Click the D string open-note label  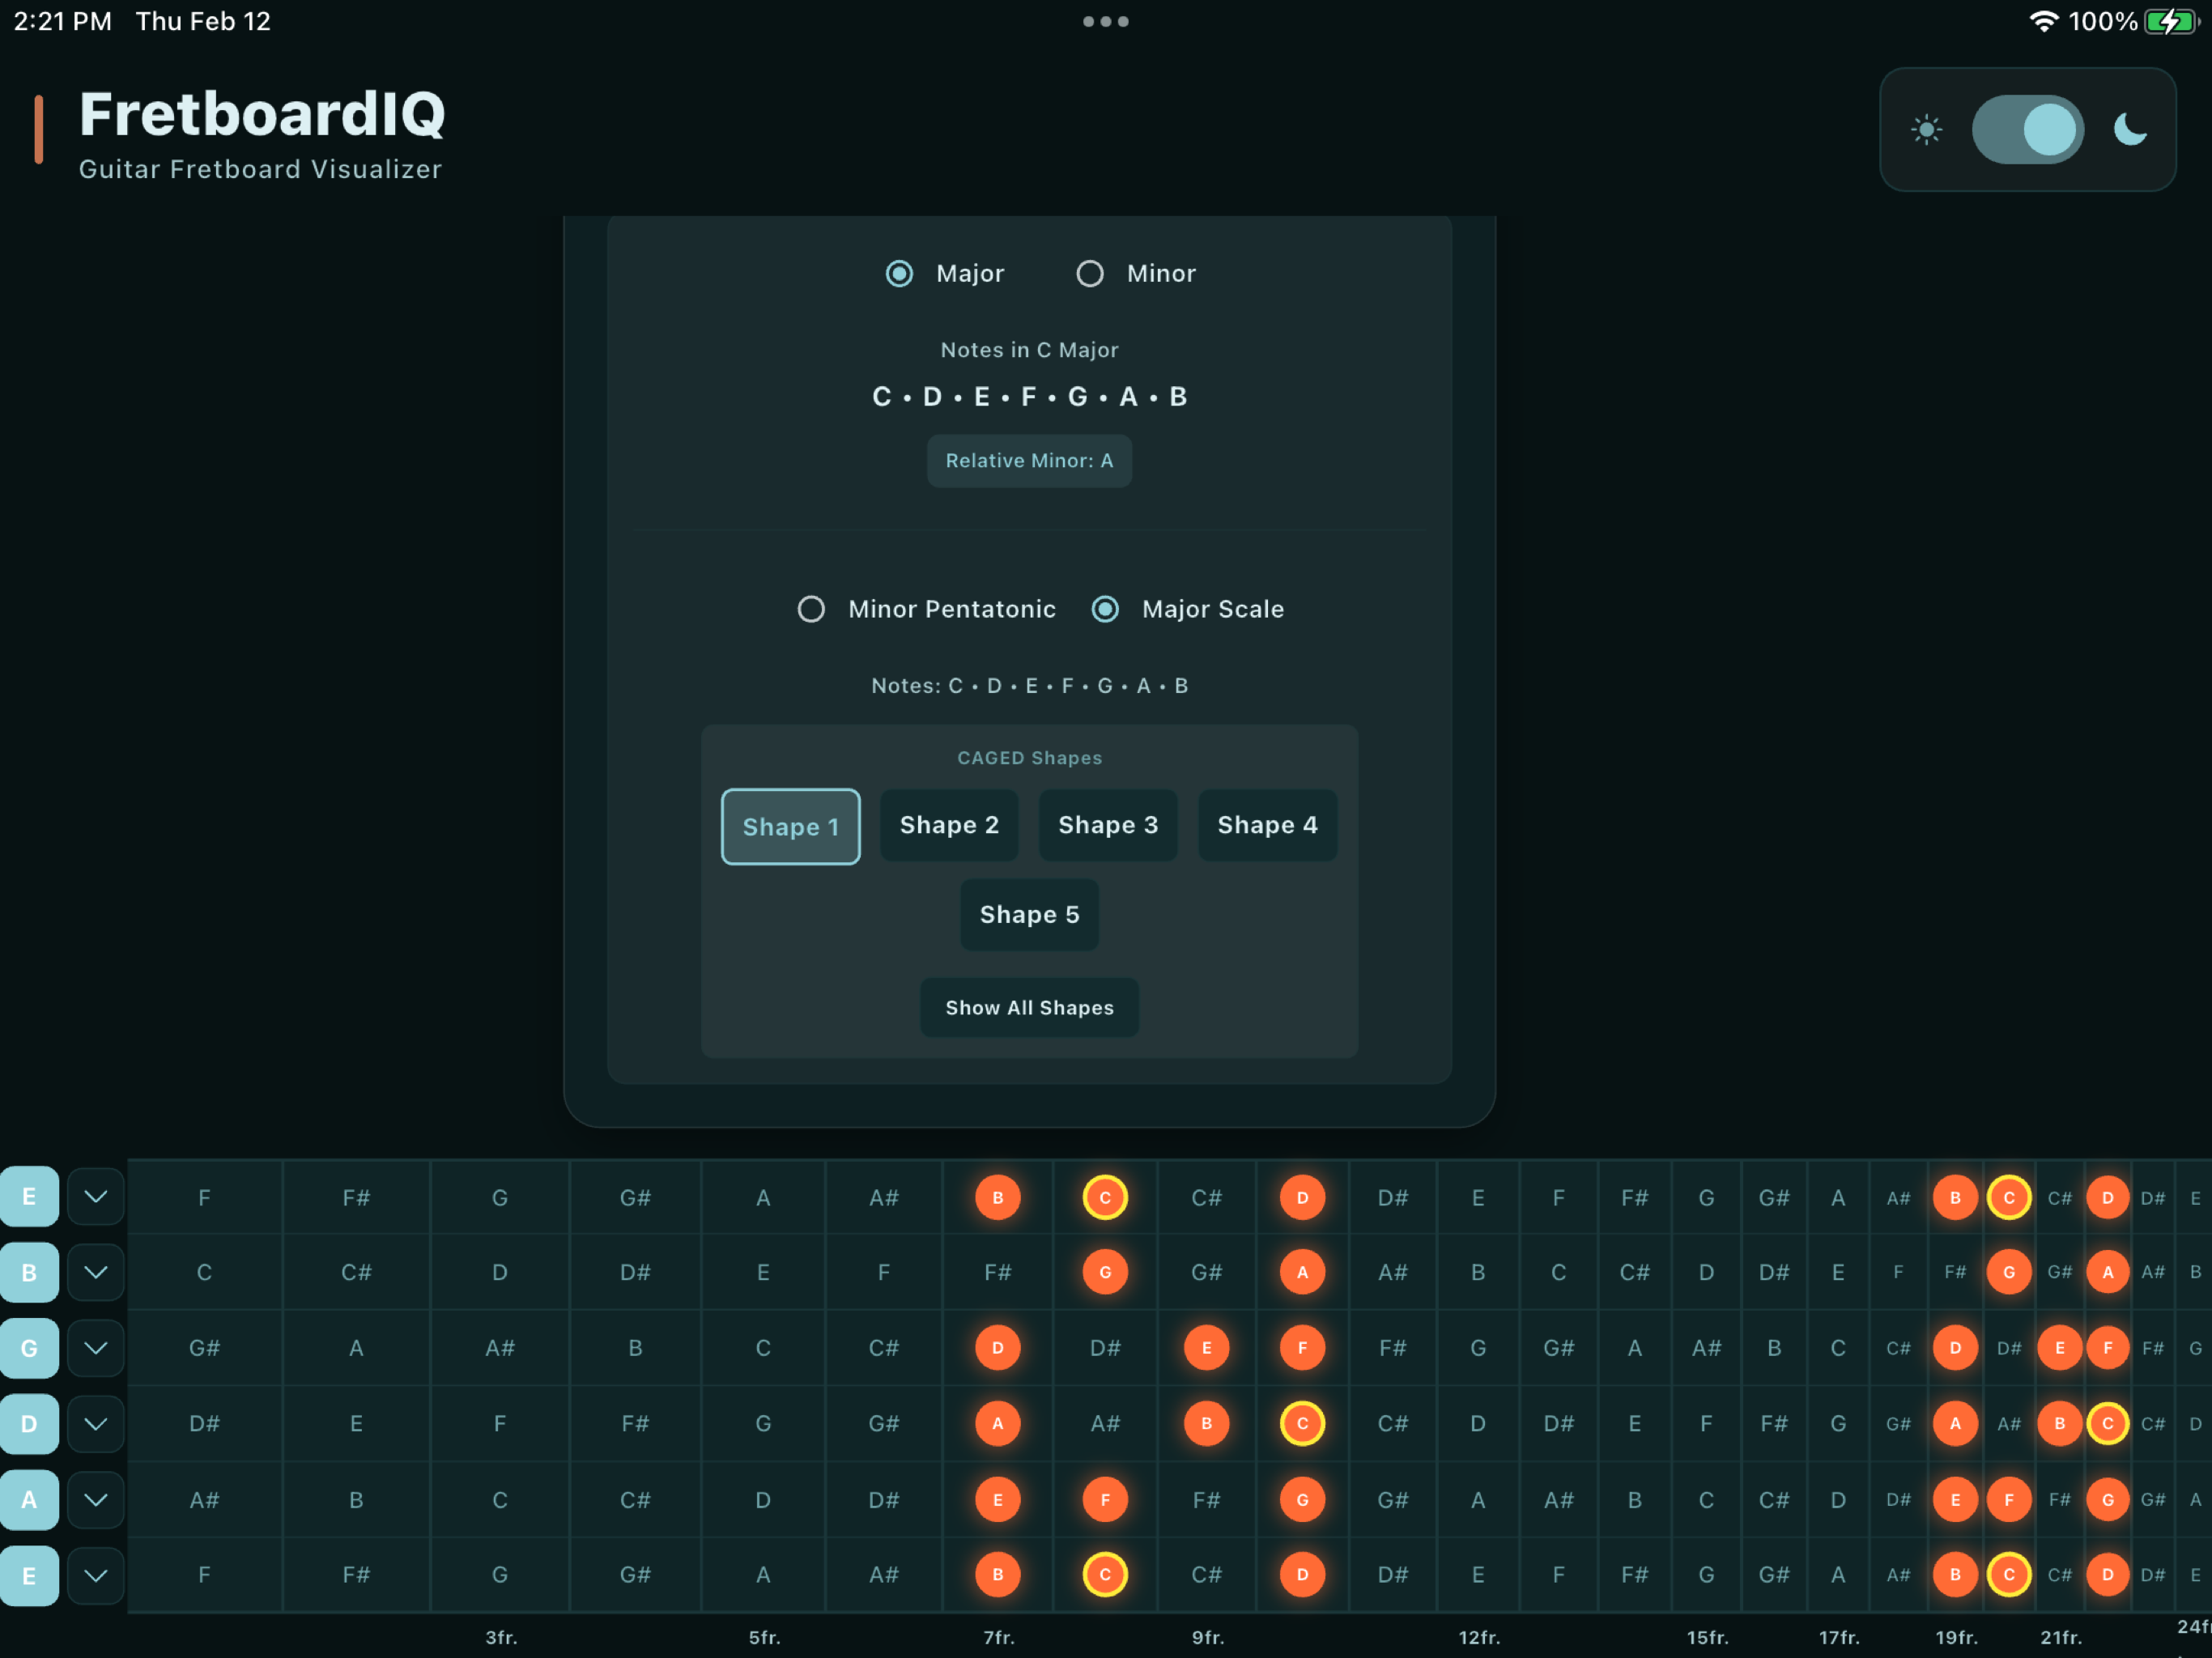click(29, 1424)
